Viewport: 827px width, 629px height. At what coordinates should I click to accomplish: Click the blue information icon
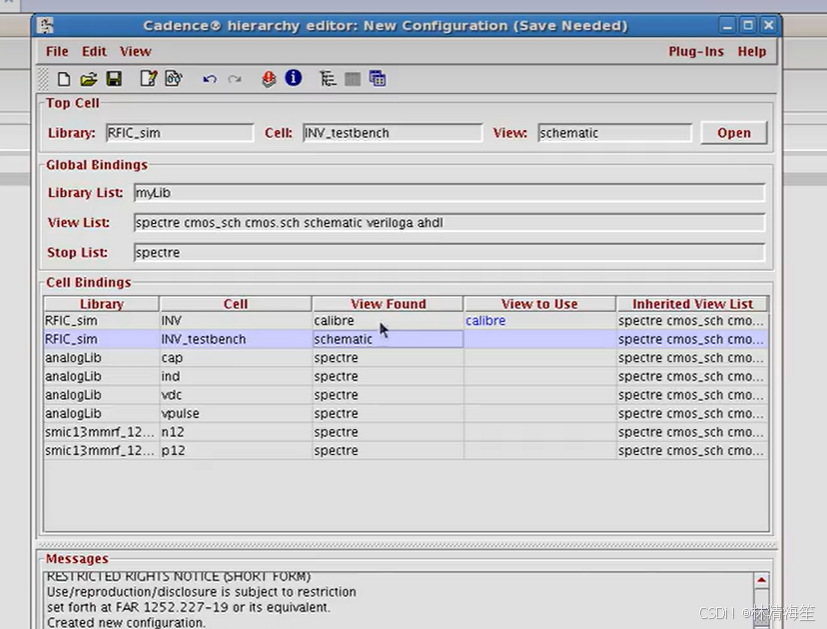(293, 78)
